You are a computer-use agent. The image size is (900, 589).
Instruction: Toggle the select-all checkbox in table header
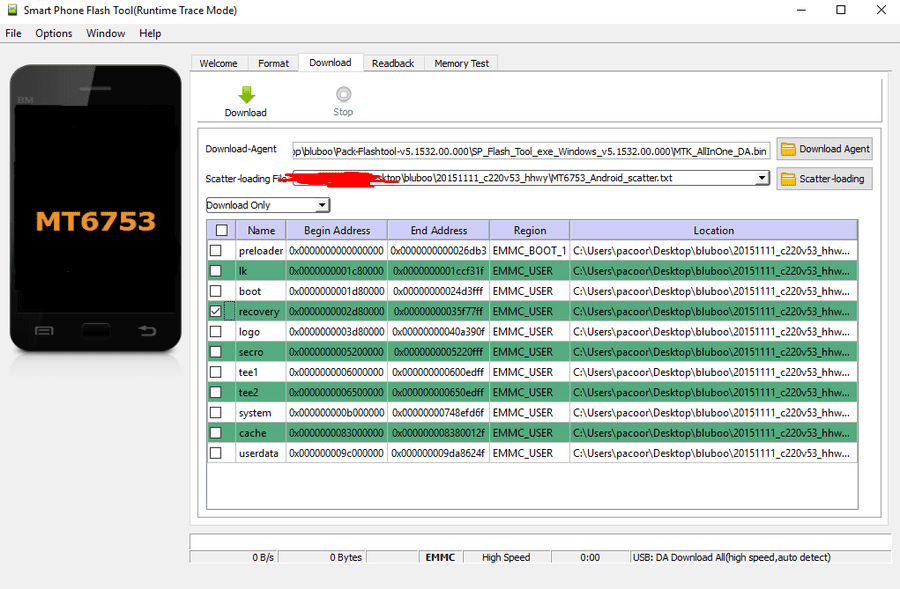(x=222, y=230)
